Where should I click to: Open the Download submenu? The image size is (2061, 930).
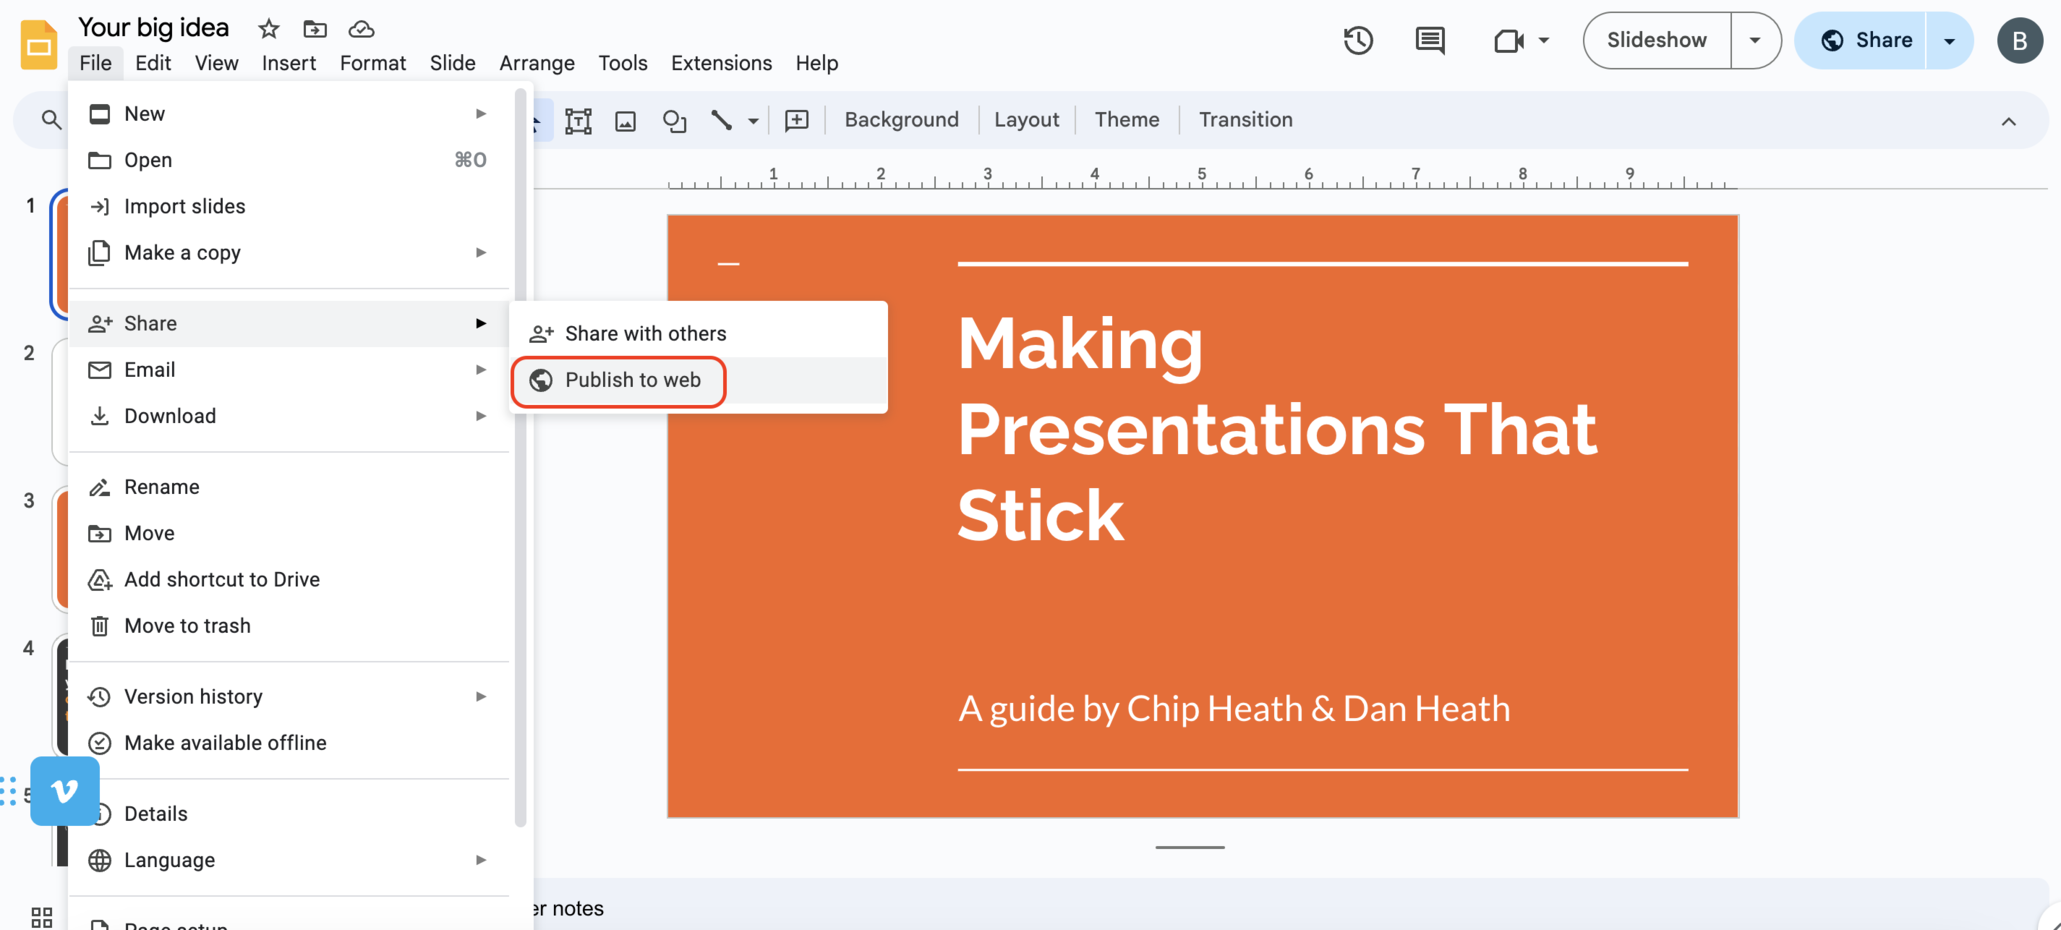(289, 416)
